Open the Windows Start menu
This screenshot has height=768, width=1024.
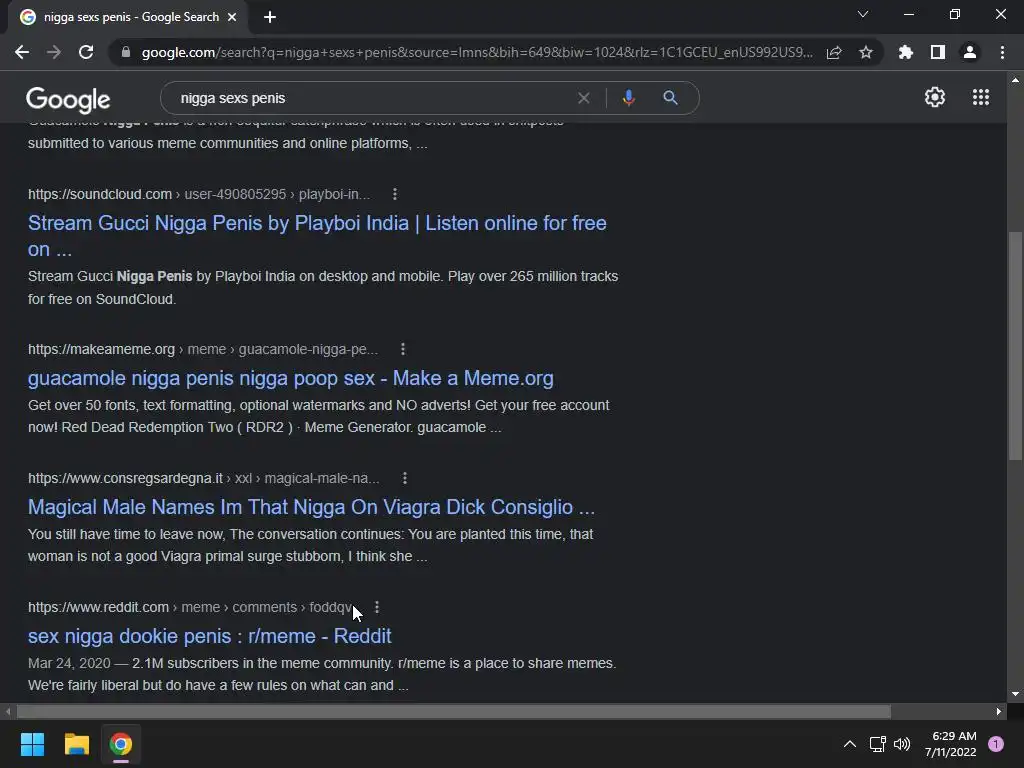tap(32, 744)
